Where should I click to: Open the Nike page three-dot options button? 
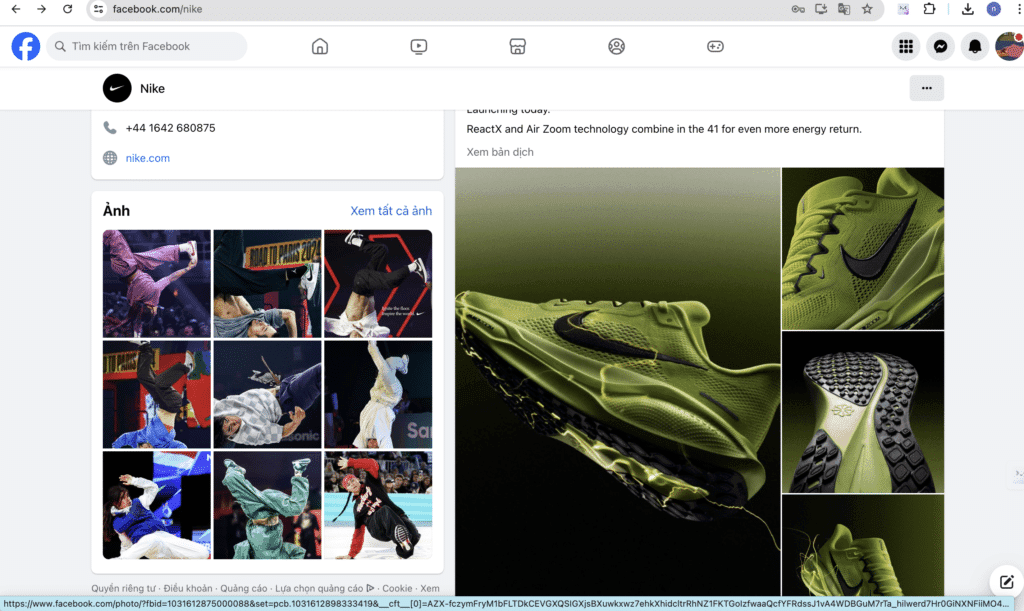click(927, 88)
